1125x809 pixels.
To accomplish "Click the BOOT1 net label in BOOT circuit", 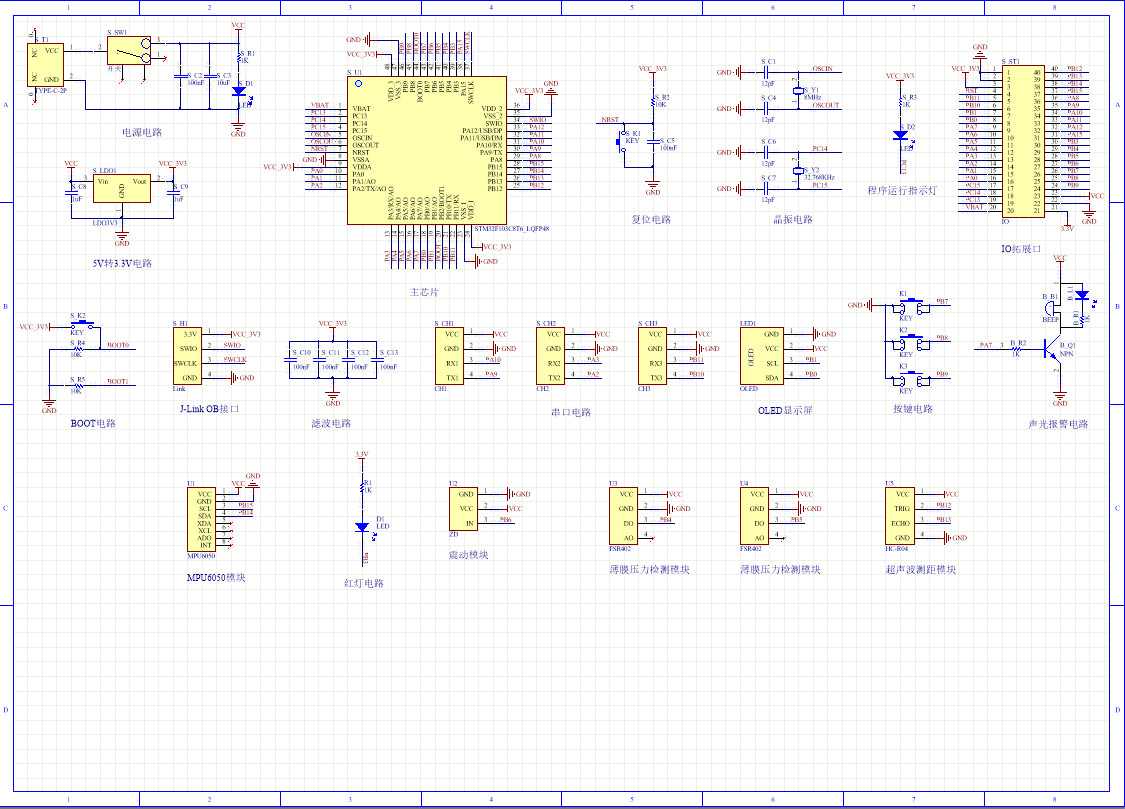I will (118, 382).
